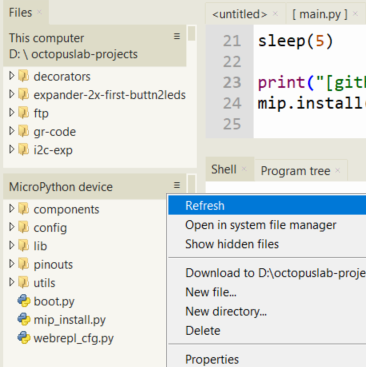Open the This computer panel hamburger menu
The height and width of the screenshot is (367, 366).
[x=177, y=36]
